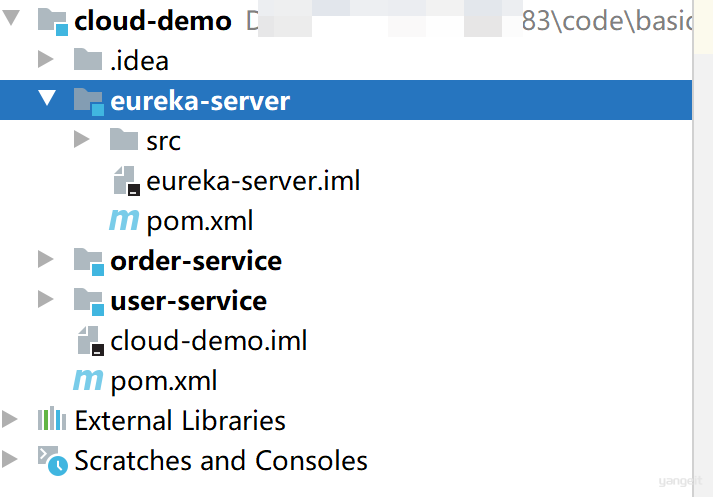
Task: Collapse the eureka-server module arrow
Action: click(47, 97)
